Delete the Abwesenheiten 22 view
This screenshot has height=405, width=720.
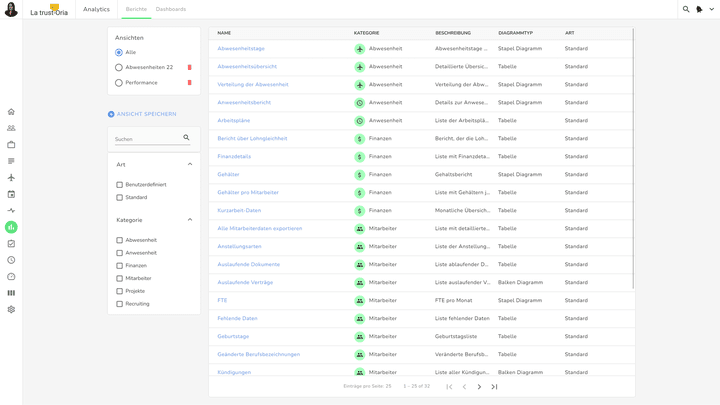point(190,67)
